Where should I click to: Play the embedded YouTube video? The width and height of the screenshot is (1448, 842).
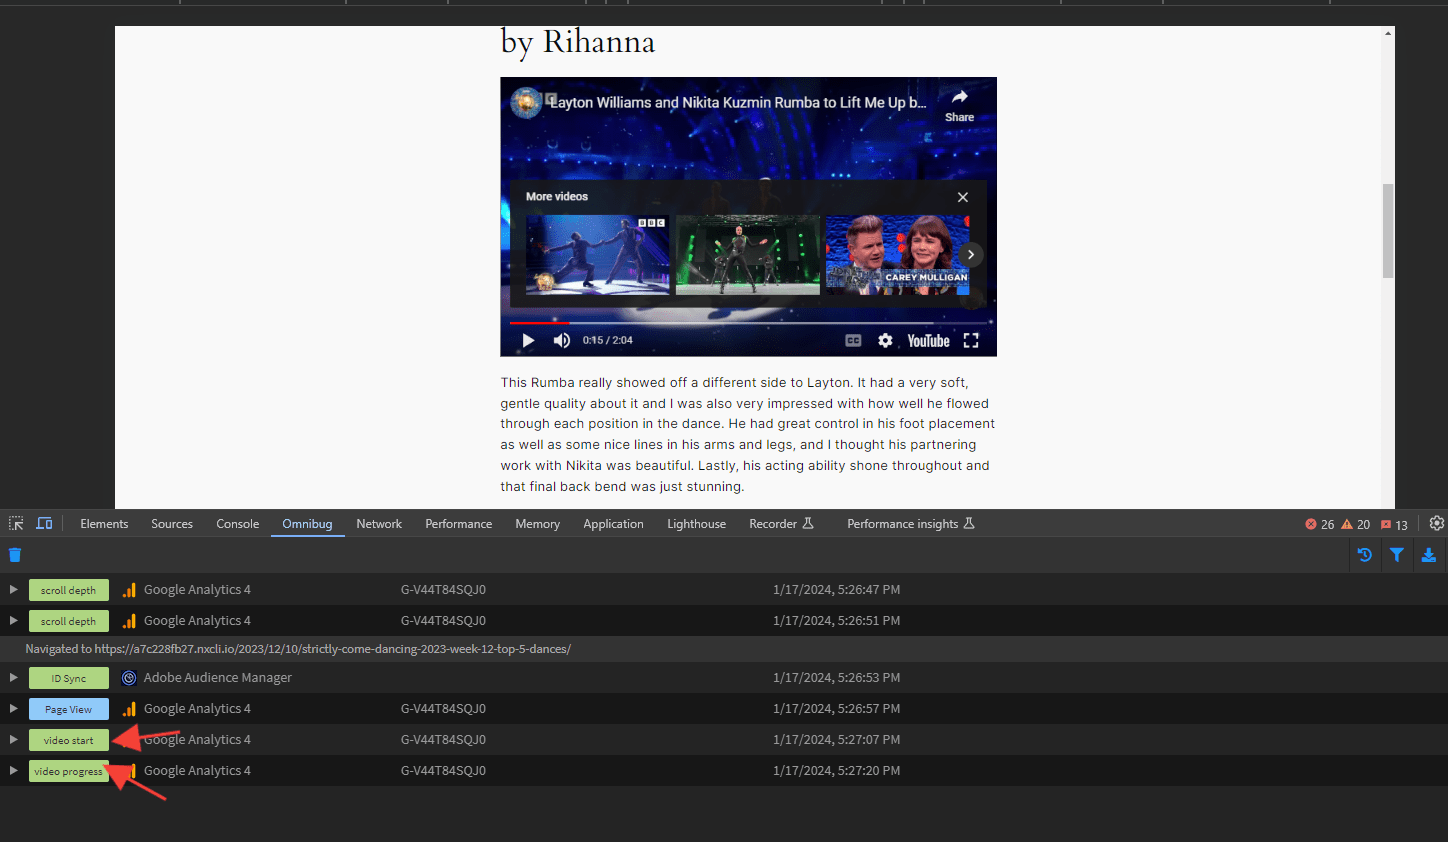(528, 341)
